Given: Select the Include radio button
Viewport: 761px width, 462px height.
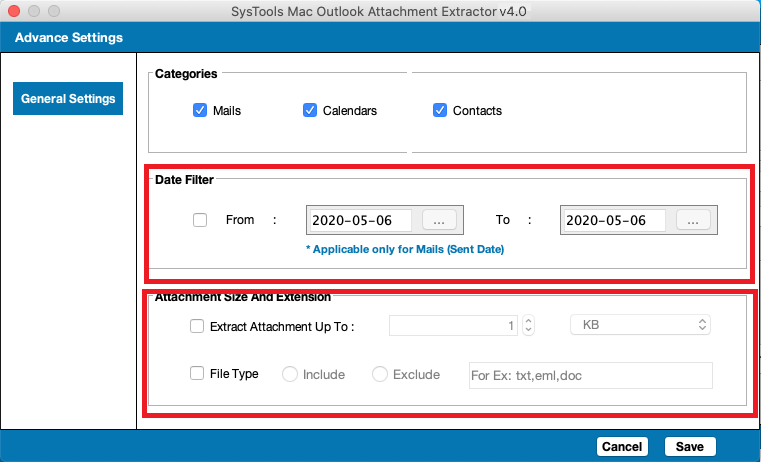Looking at the screenshot, I should pos(290,374).
